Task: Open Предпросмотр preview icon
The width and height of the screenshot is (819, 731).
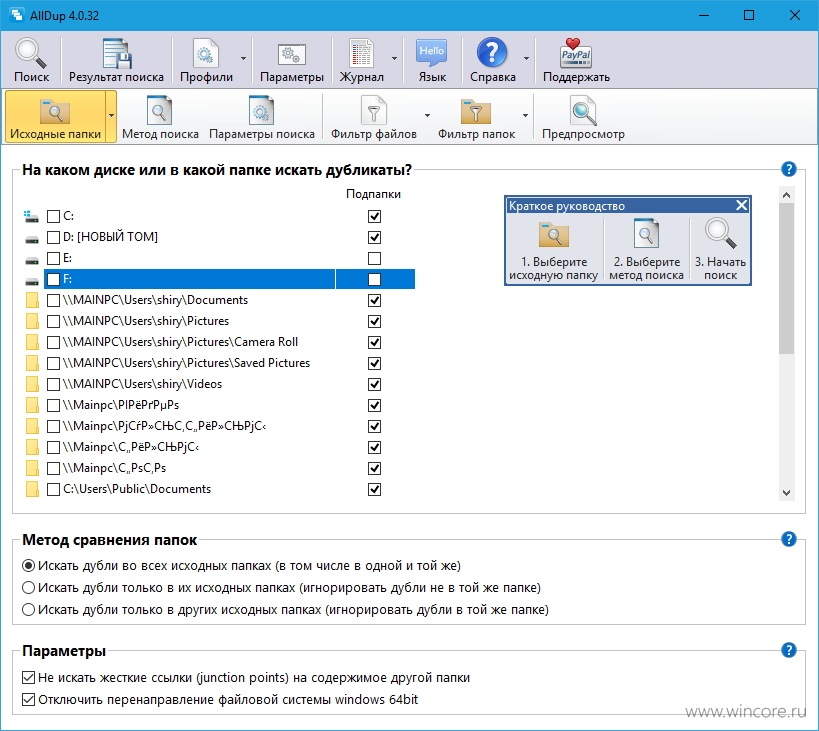Action: pos(583,110)
